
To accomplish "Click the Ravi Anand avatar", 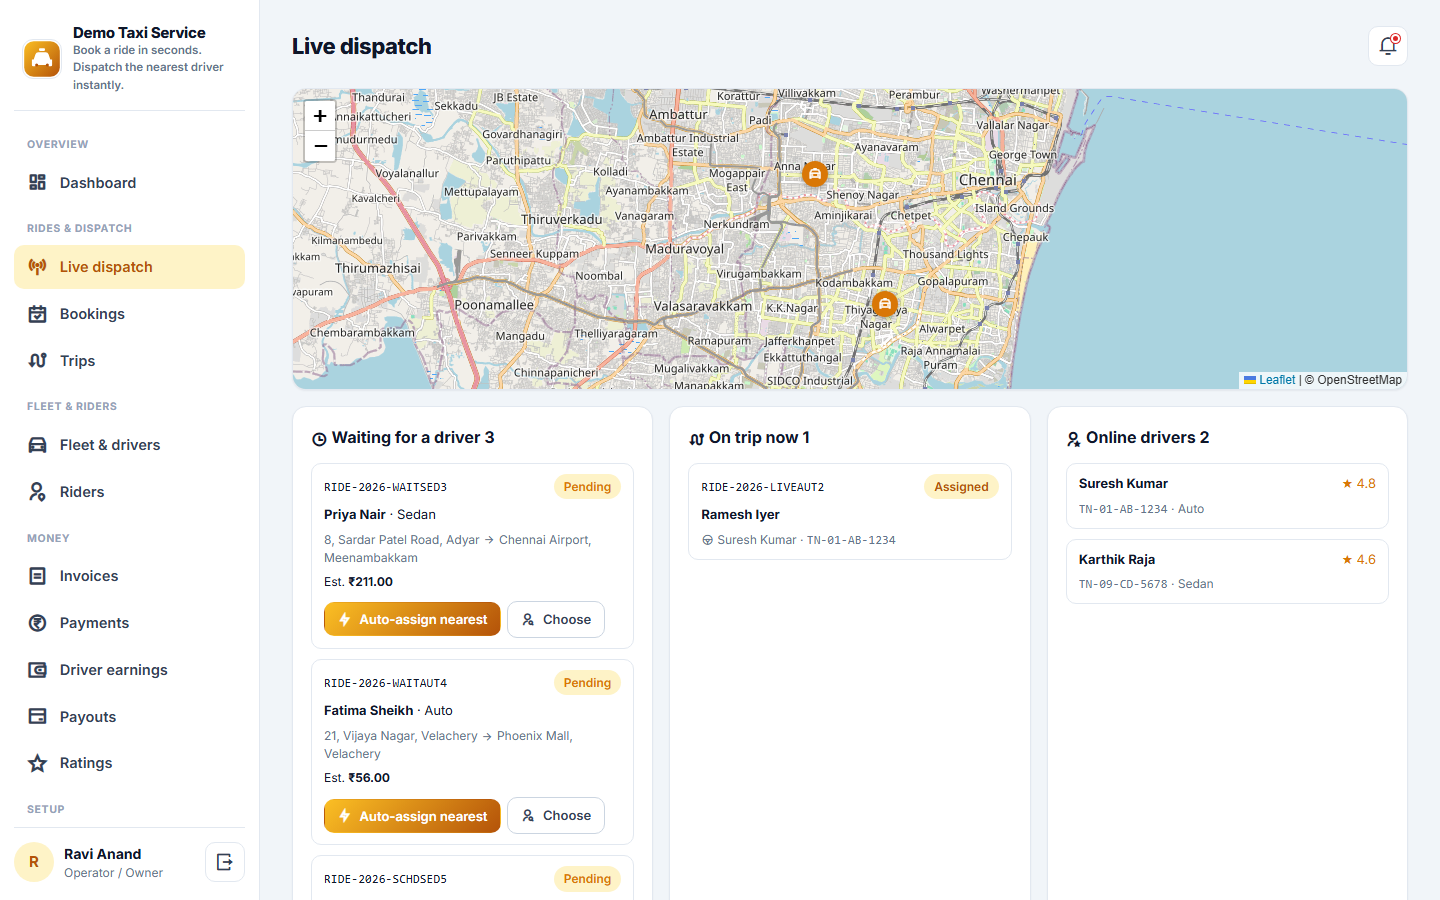I will click(34, 862).
